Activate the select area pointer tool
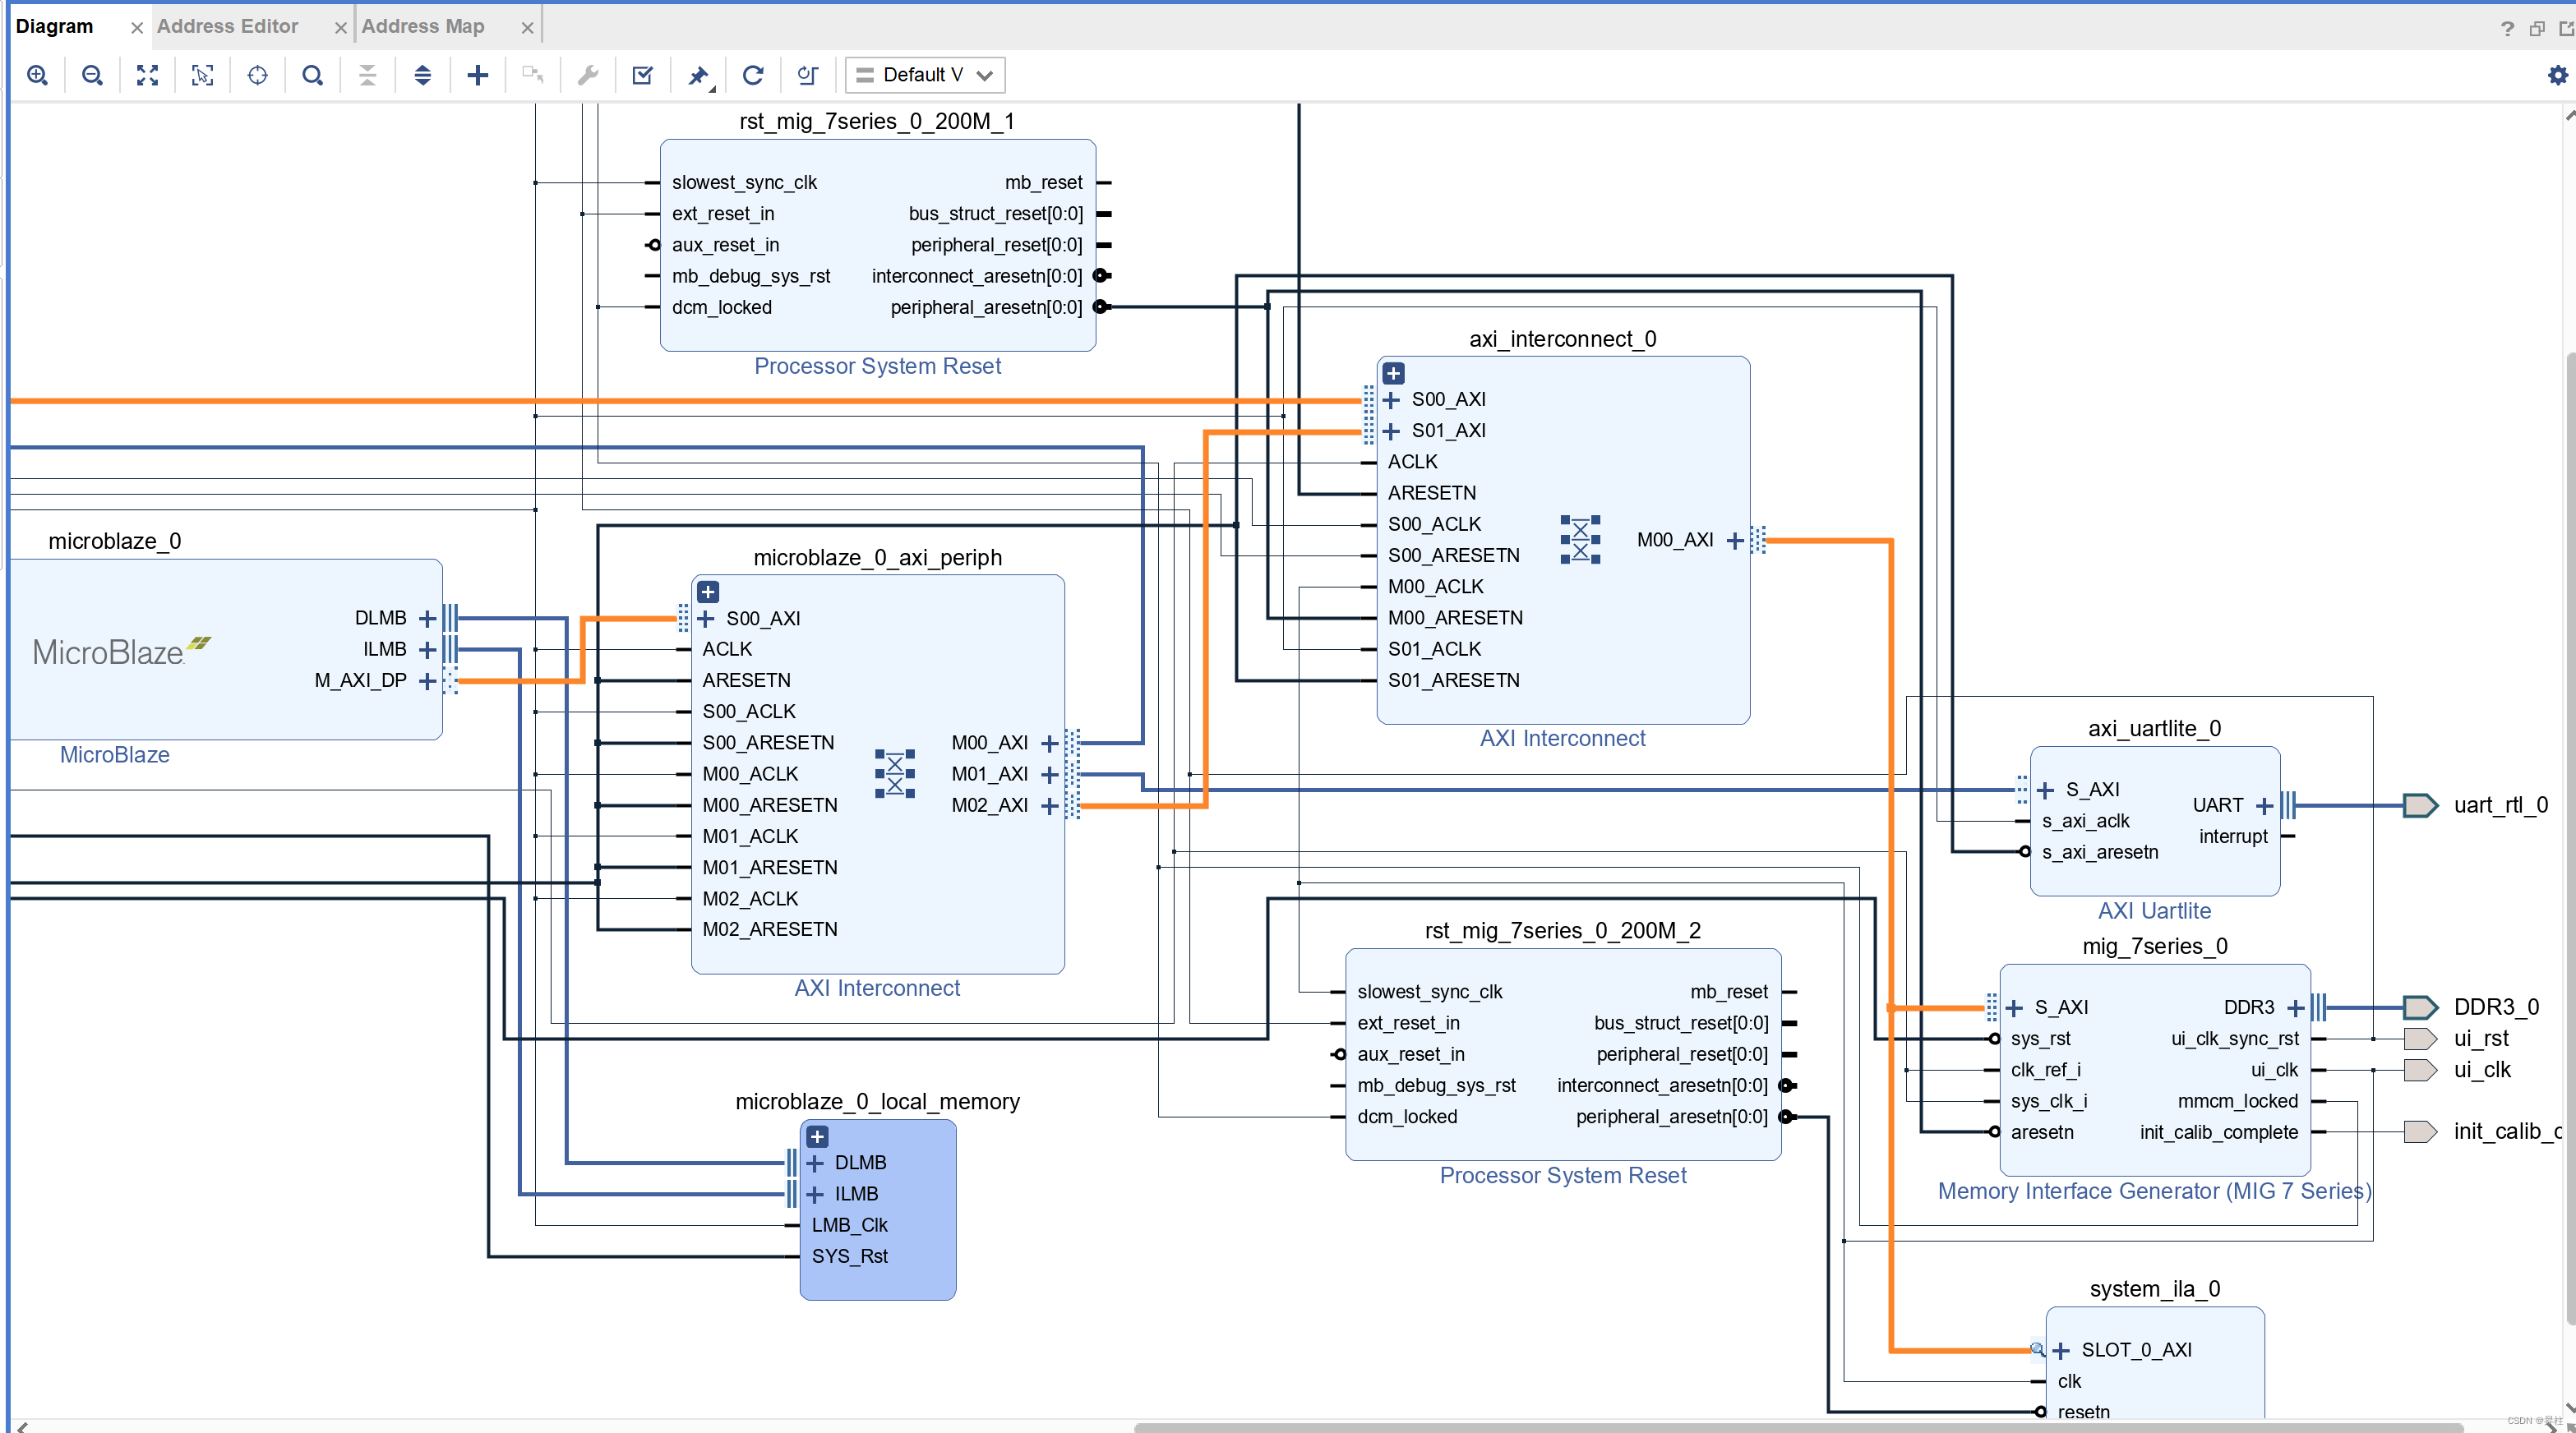This screenshot has width=2576, height=1433. point(203,75)
